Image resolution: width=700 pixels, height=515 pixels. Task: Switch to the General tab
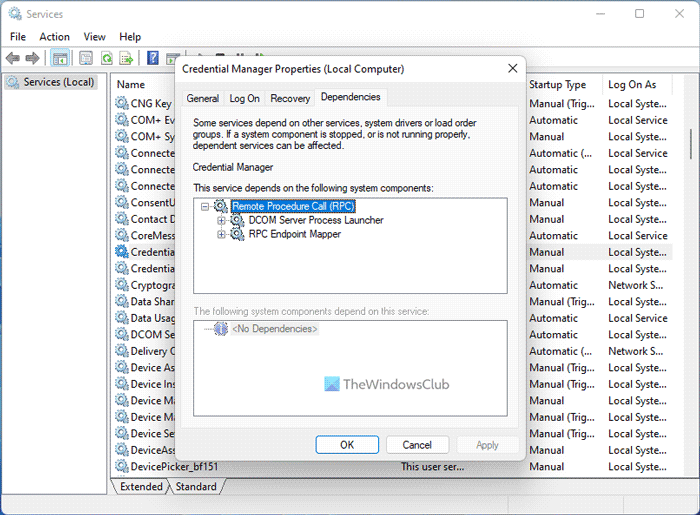[x=203, y=98]
